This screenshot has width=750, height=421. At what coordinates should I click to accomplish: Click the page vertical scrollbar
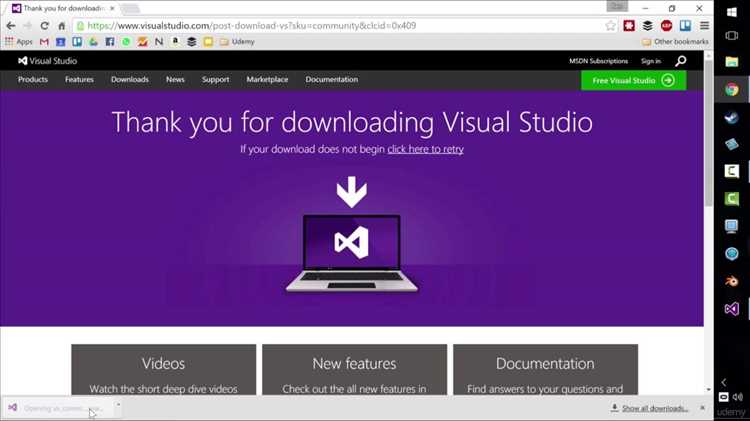pyautogui.click(x=708, y=133)
